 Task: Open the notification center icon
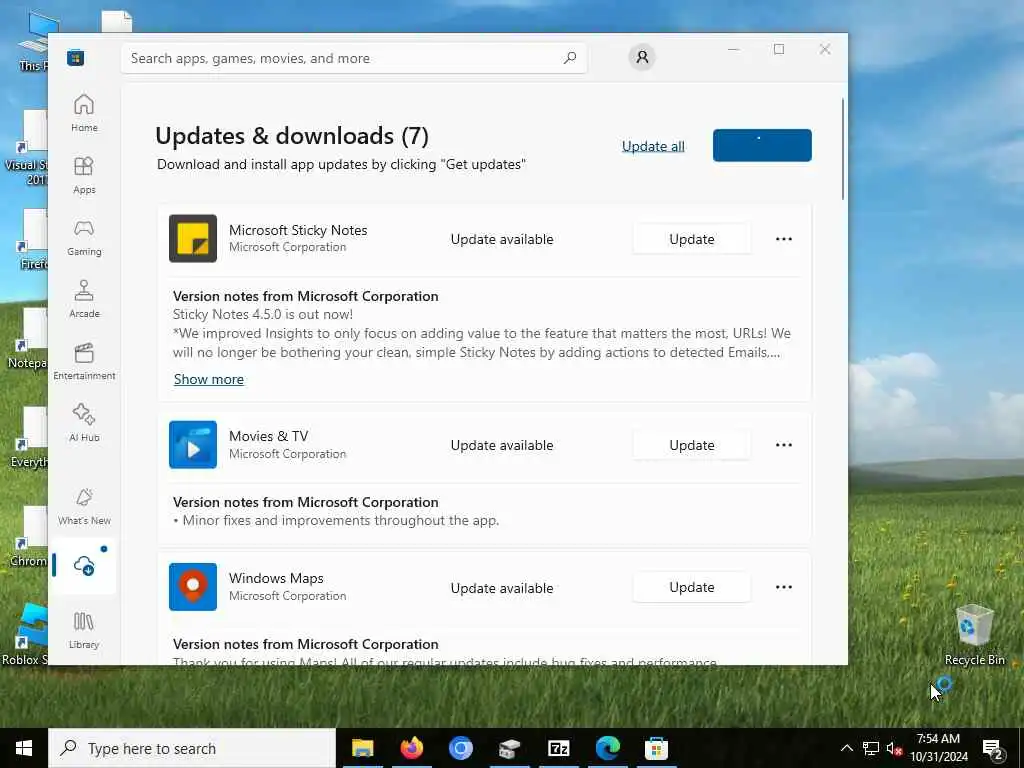click(993, 748)
